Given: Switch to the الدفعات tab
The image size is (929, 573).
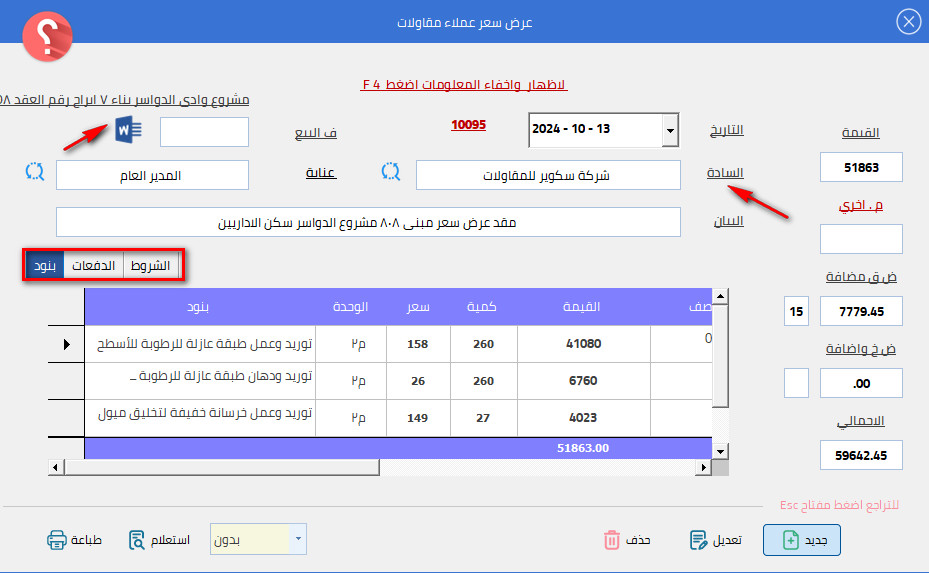Looking at the screenshot, I should click(x=93, y=266).
